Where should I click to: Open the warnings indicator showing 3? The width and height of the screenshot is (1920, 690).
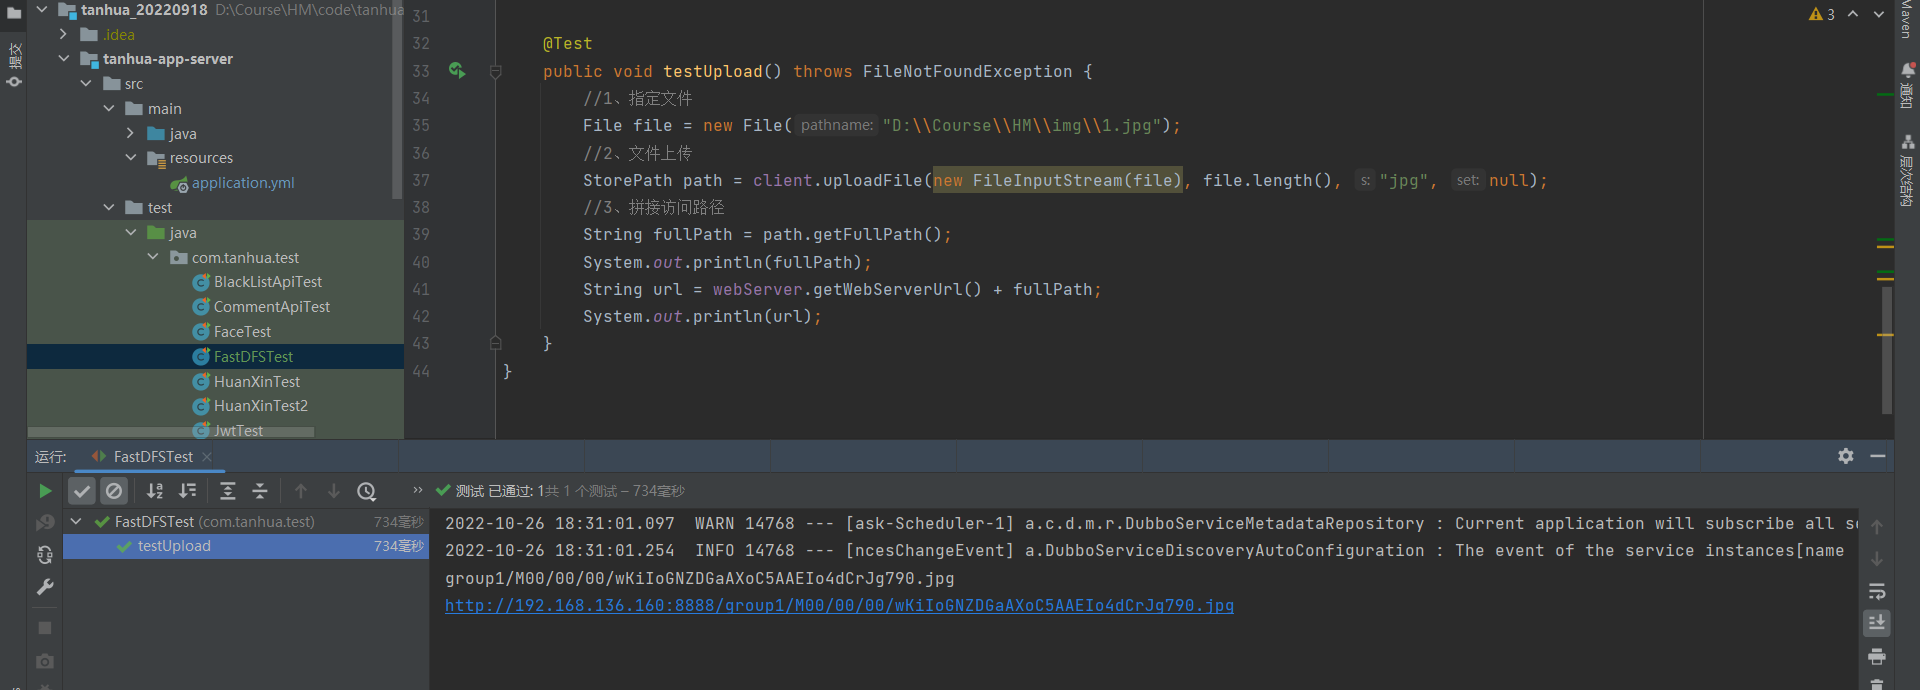tap(1822, 14)
